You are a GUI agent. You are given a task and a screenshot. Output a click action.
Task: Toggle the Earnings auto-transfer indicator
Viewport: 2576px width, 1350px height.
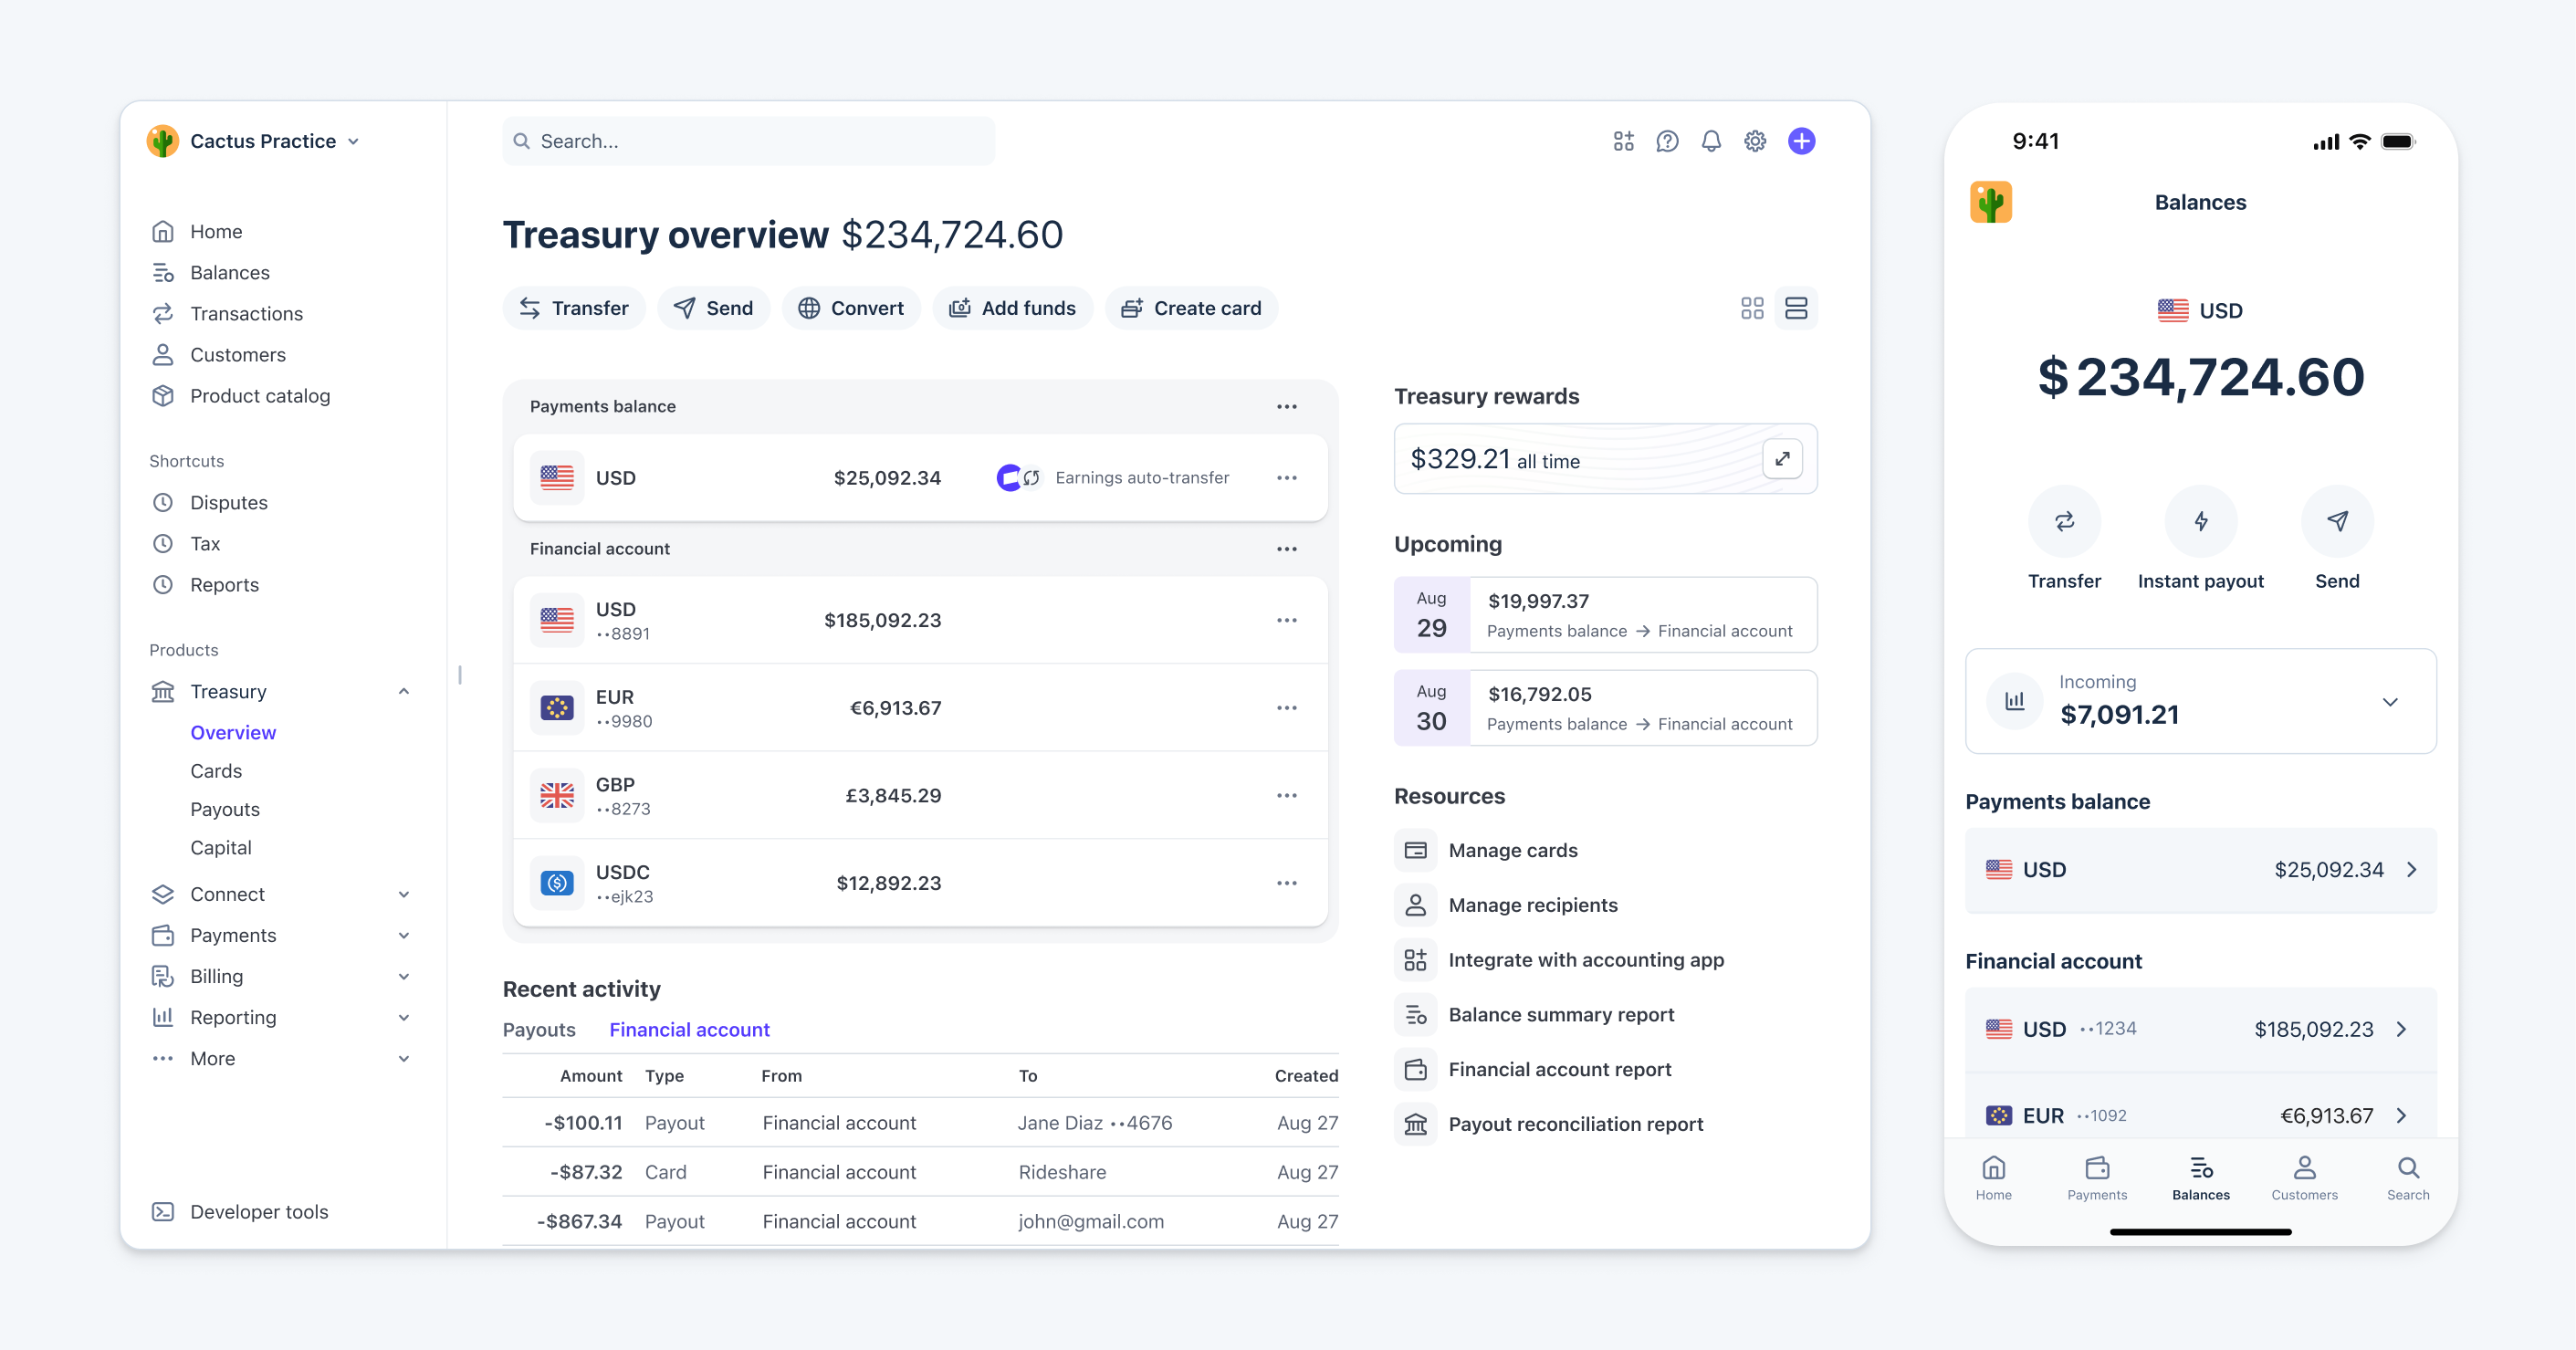coord(1019,478)
